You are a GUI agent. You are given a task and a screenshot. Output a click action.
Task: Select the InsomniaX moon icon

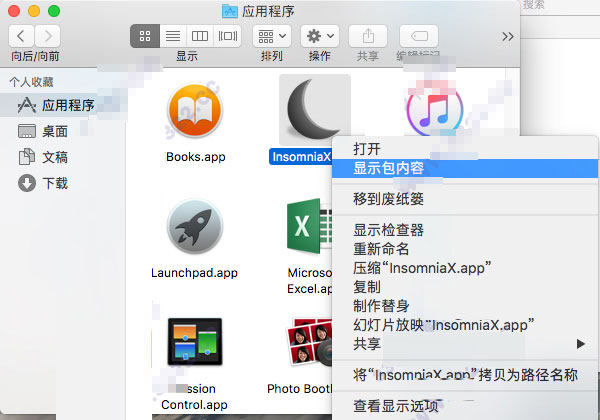pos(315,110)
